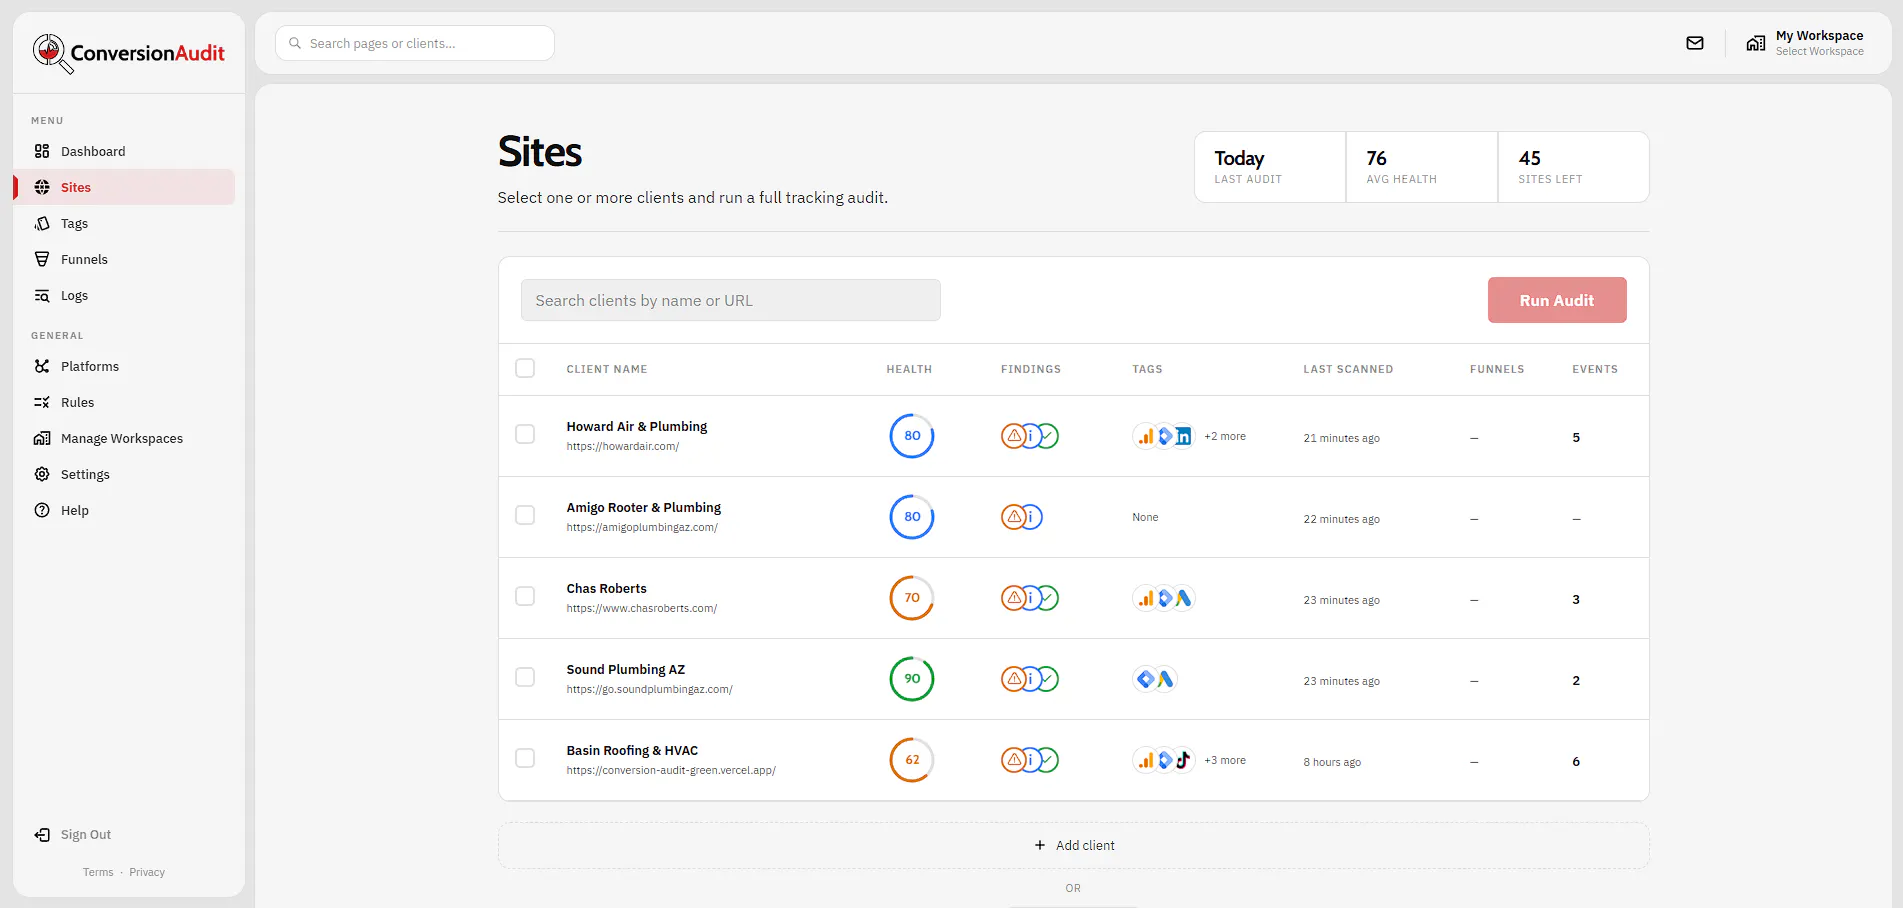Click the '45 Sites Left' stat card
The width and height of the screenshot is (1903, 908).
[1573, 167]
